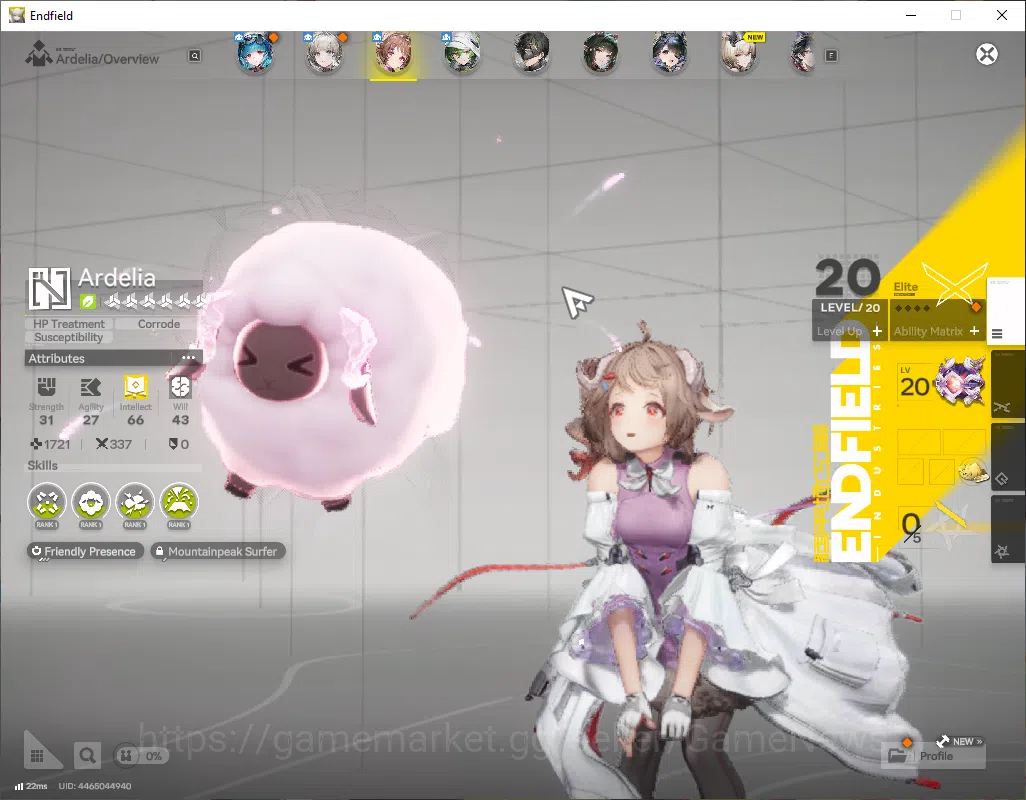Open the second empty gear slot
The image size is (1026, 800).
click(964, 442)
